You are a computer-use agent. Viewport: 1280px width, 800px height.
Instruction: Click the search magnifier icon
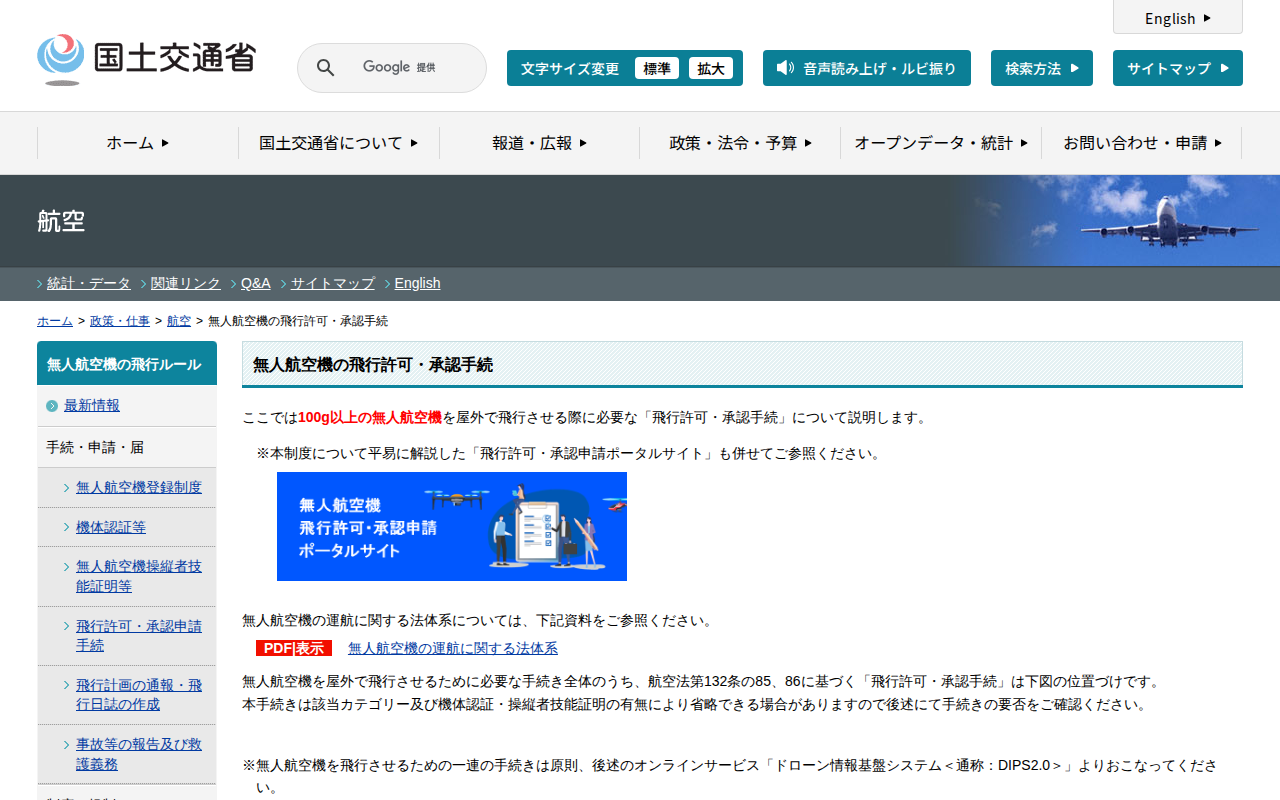tap(325, 68)
